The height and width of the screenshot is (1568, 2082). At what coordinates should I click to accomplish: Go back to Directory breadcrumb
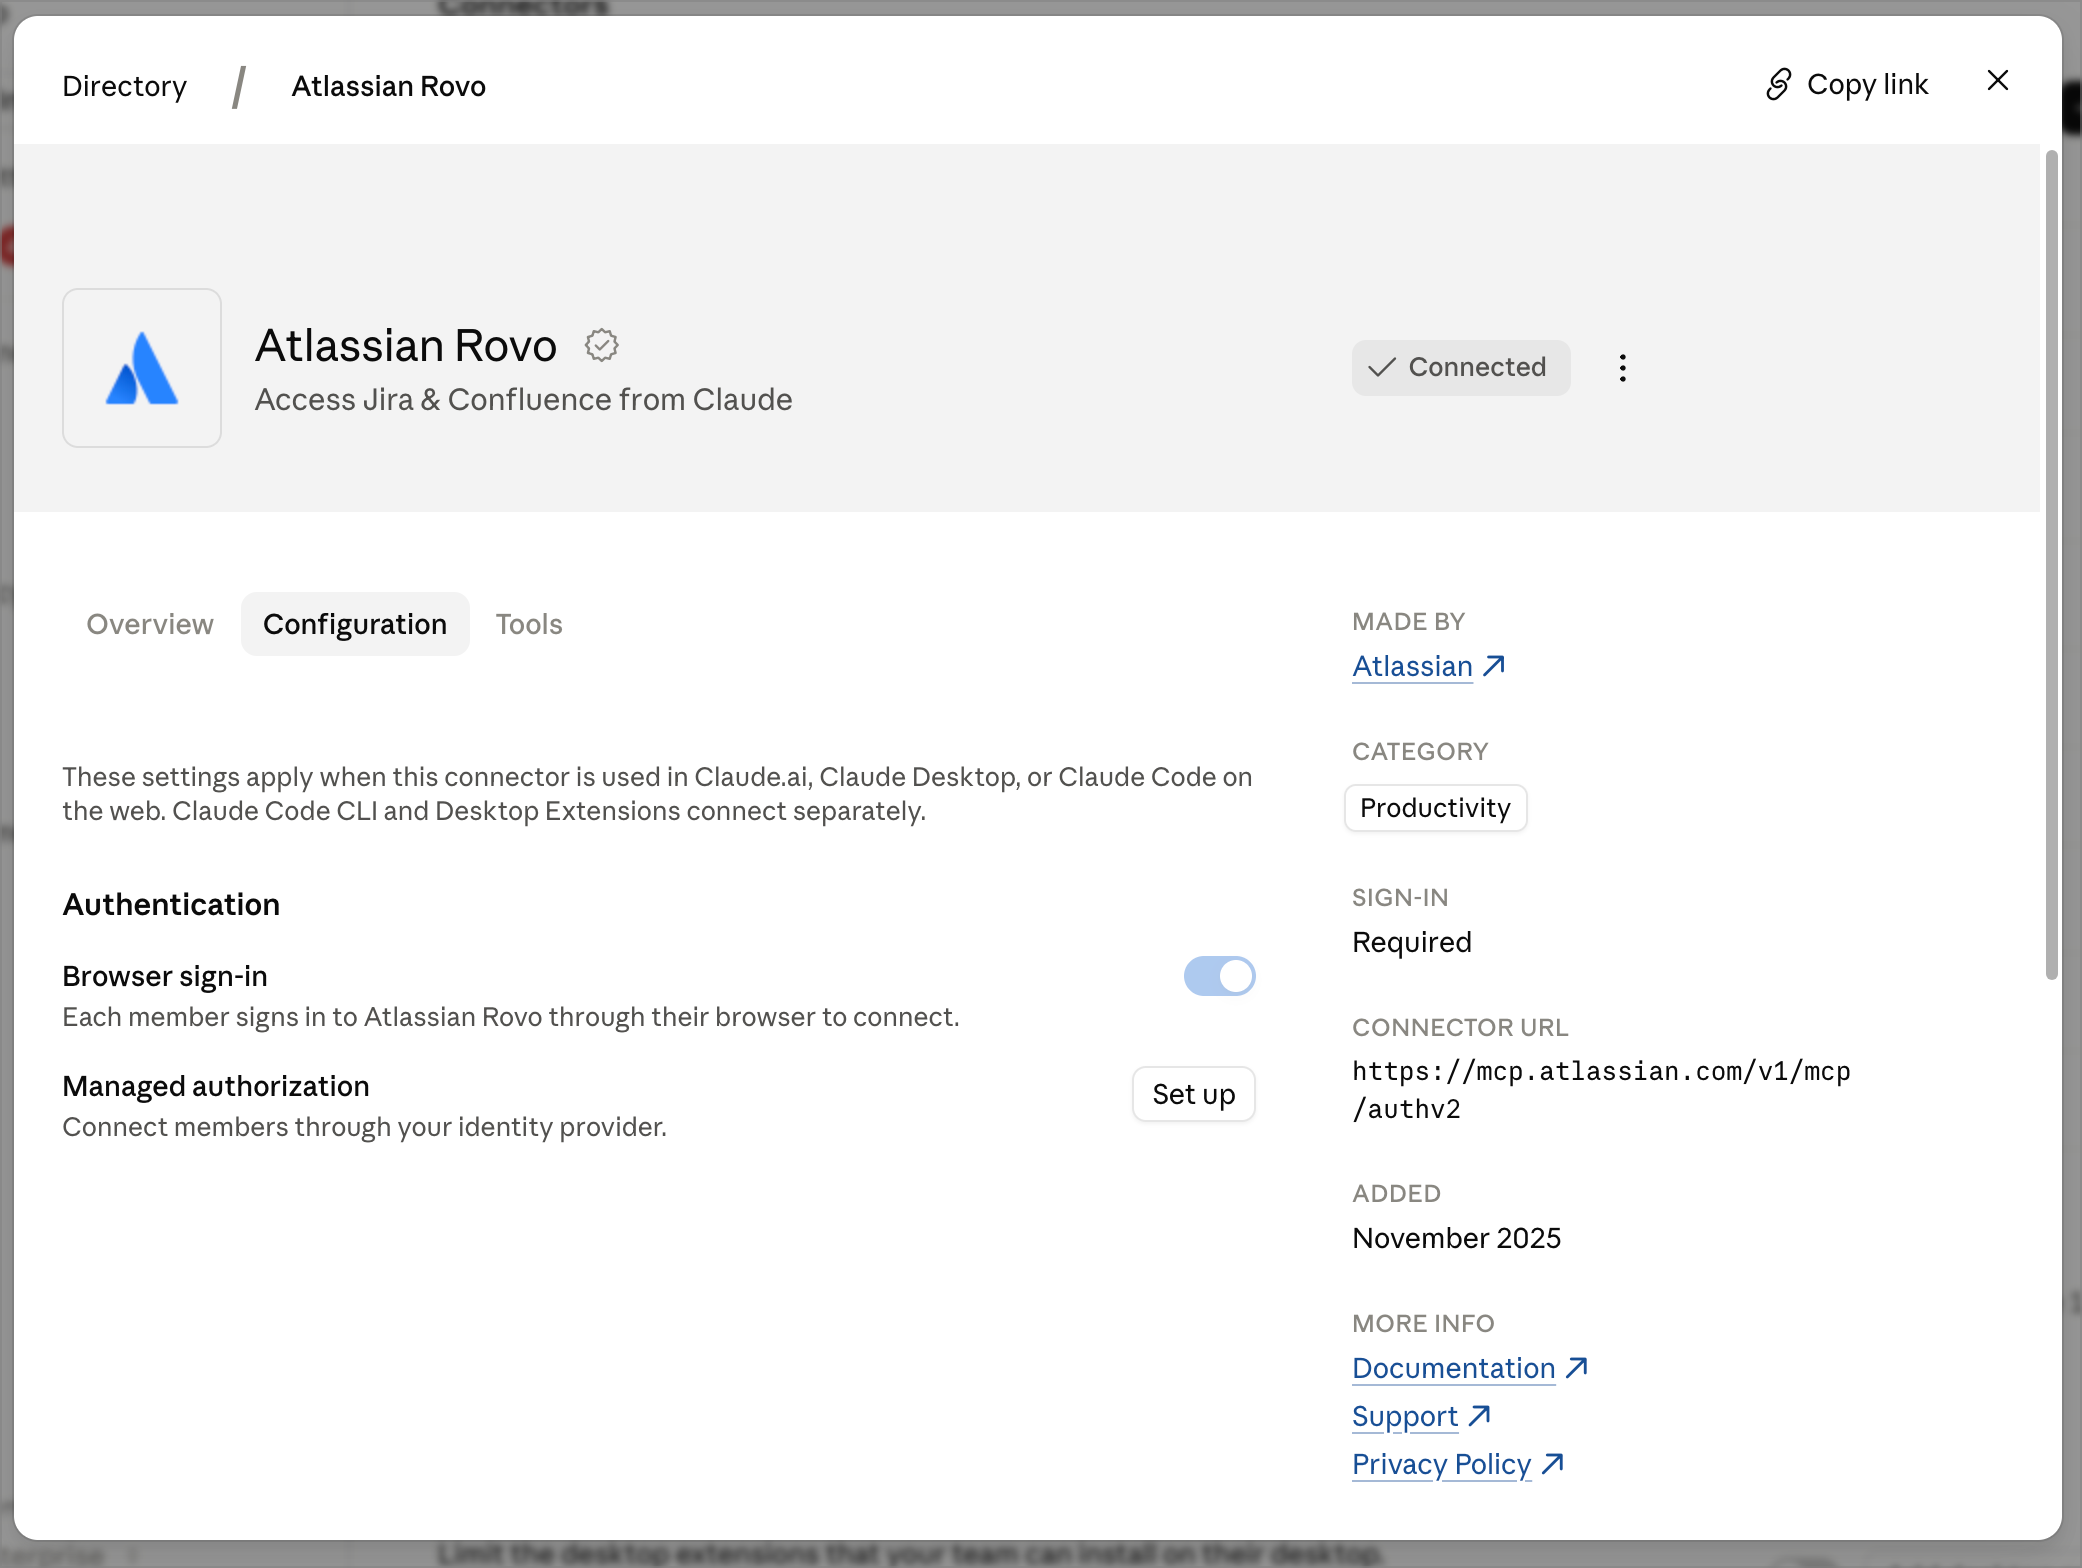coord(124,86)
